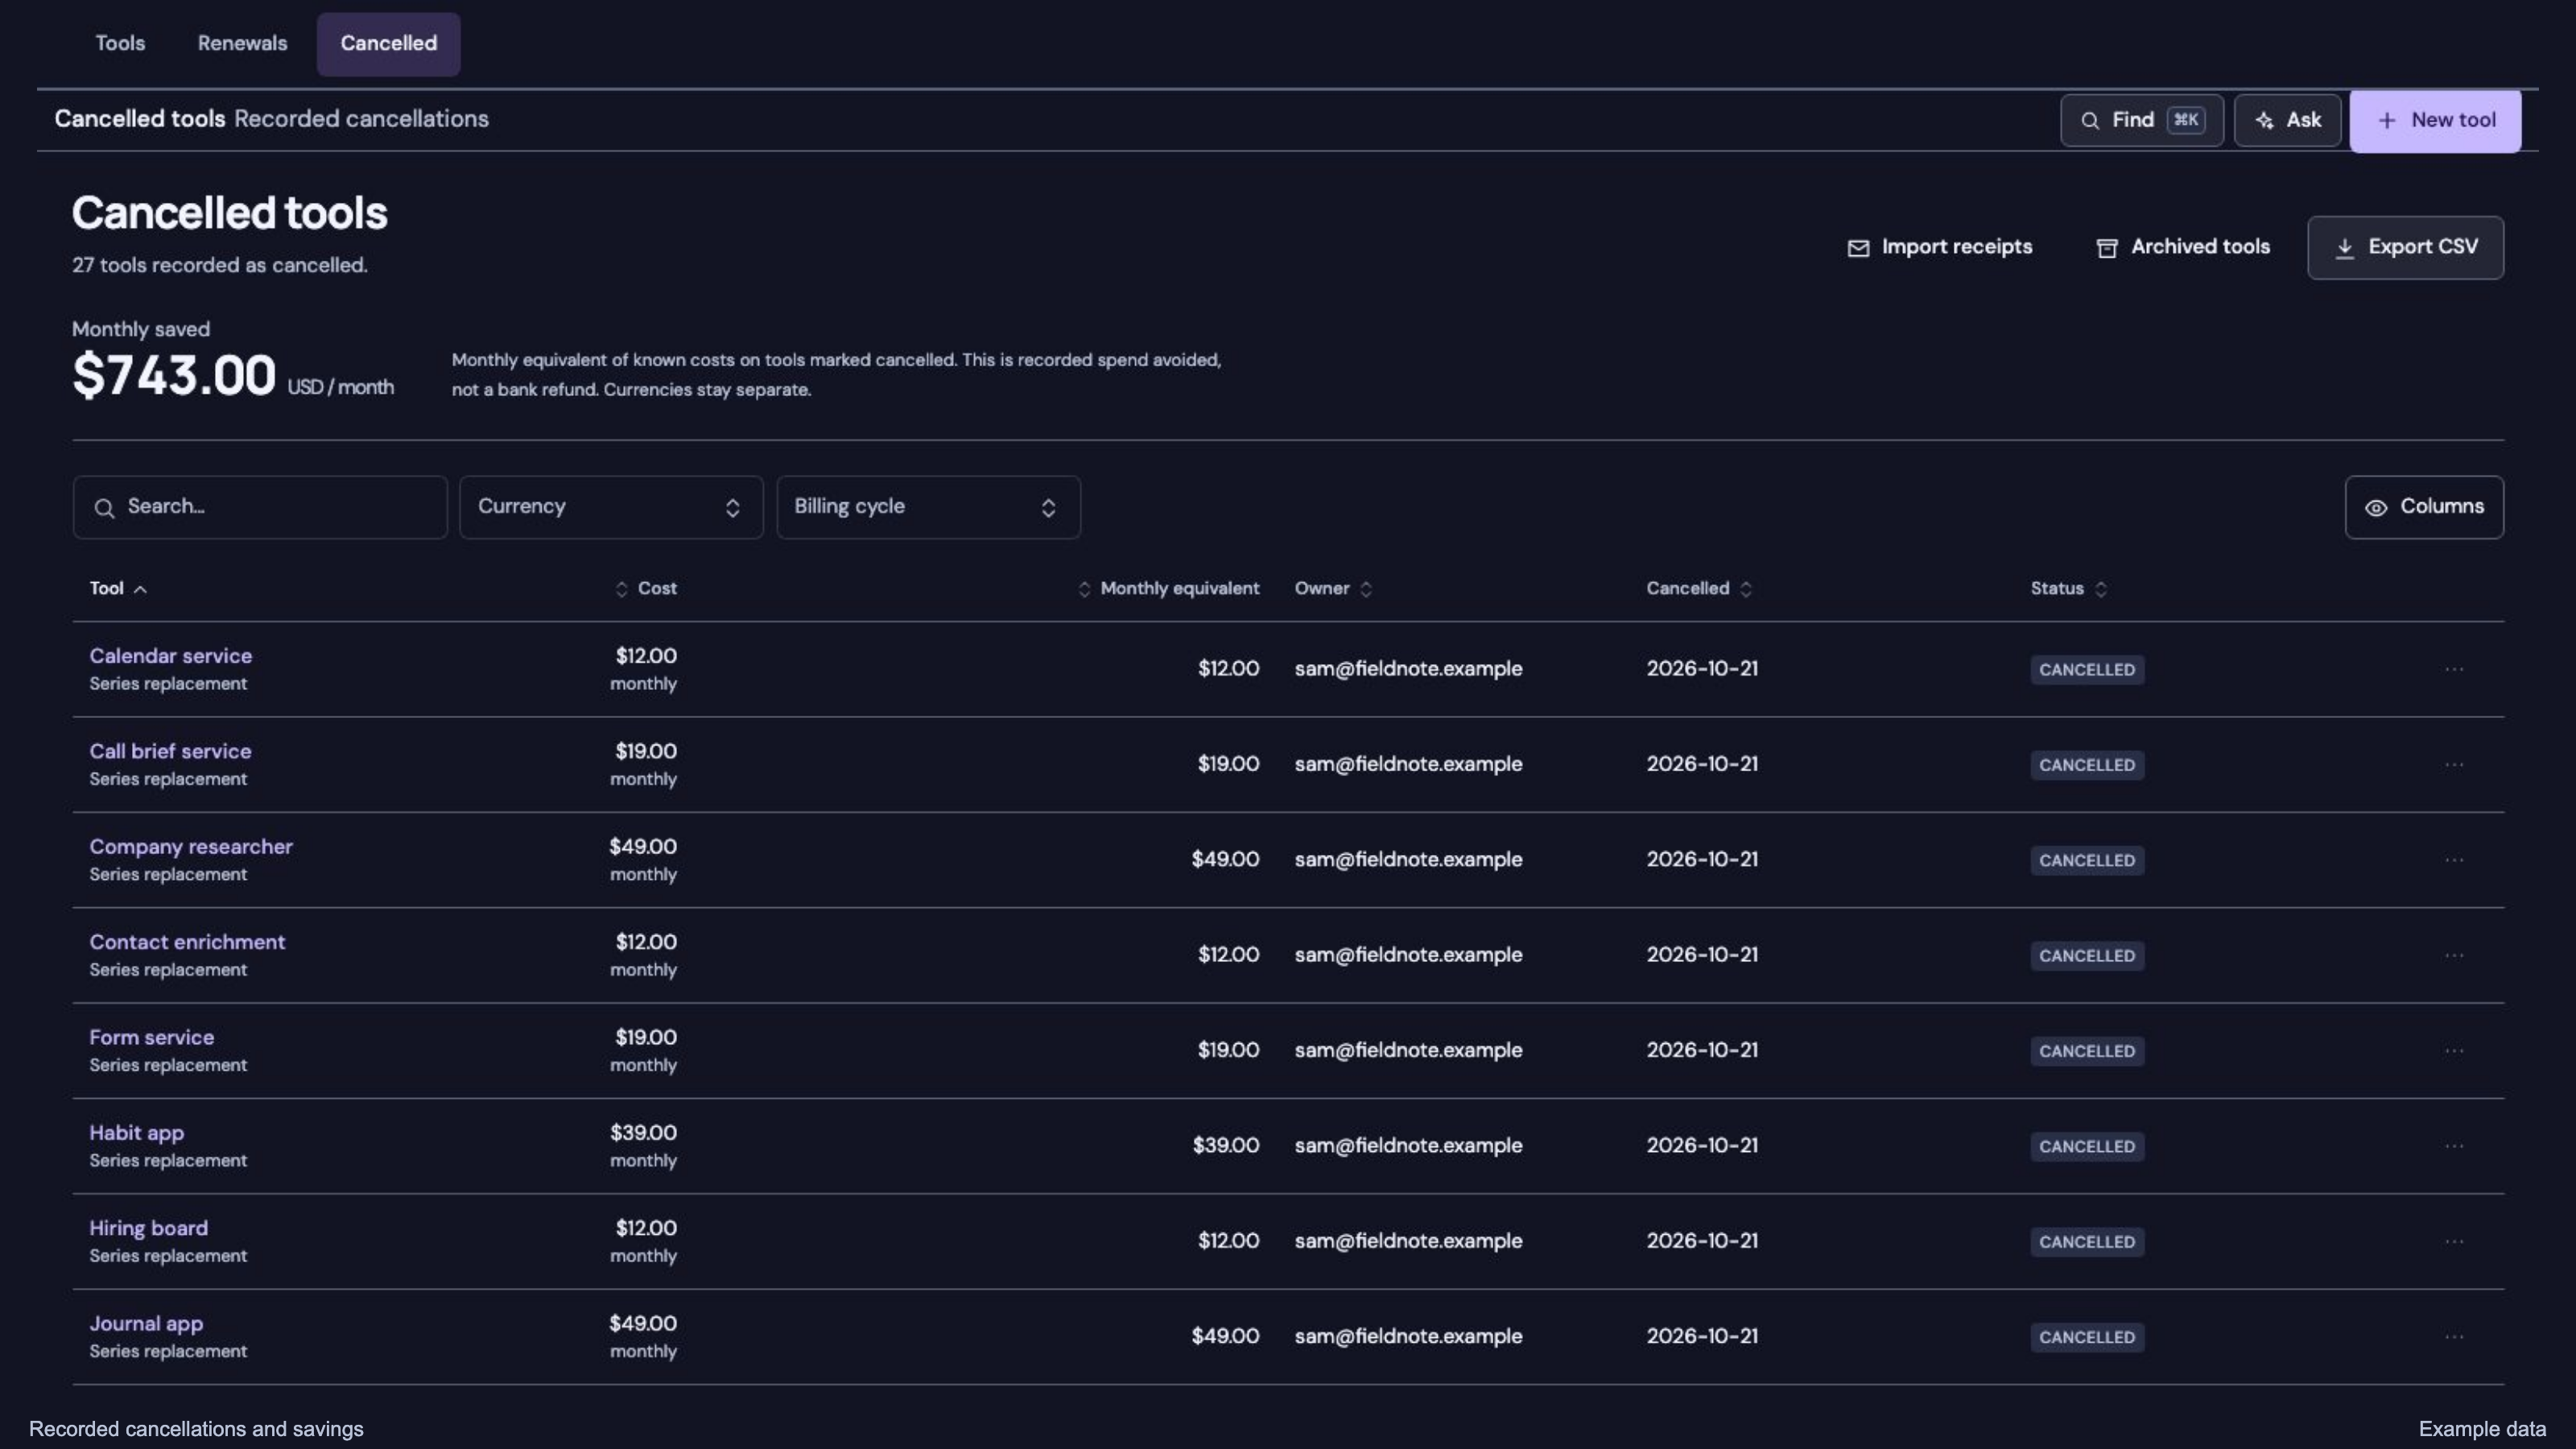The height and width of the screenshot is (1449, 2576).
Task: Open row actions menu for Call brief service
Action: pos(2454,765)
